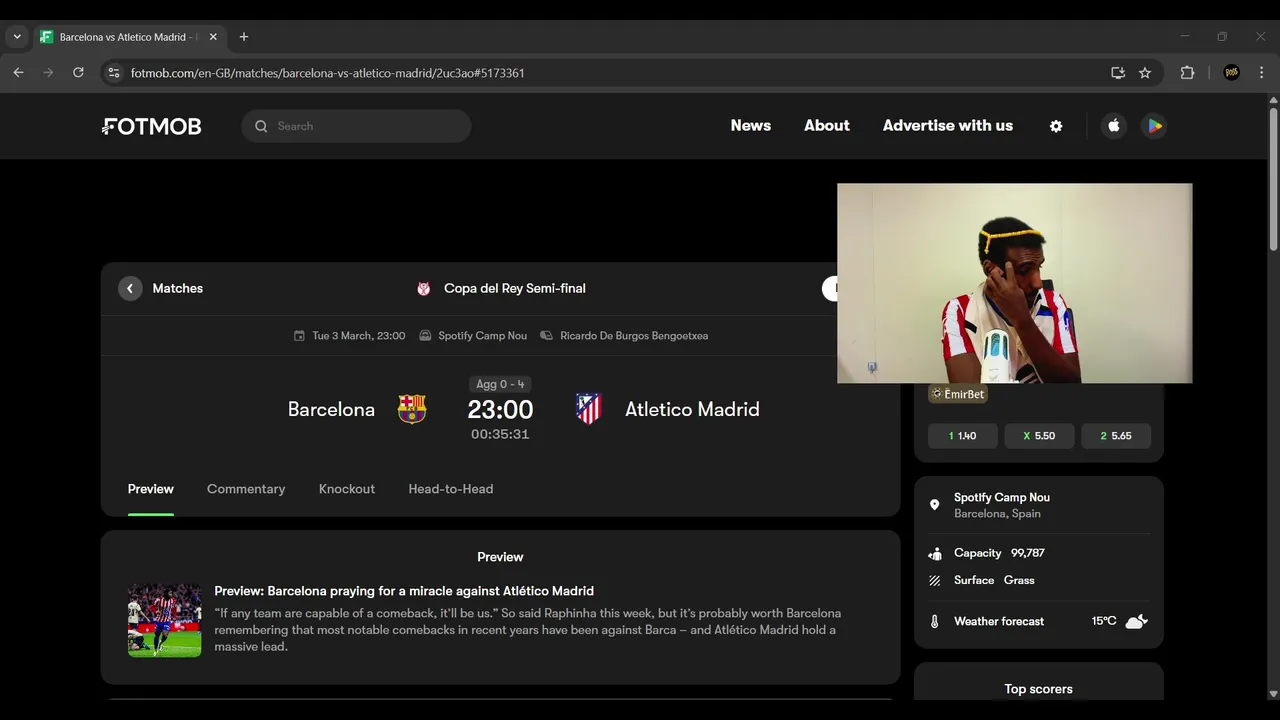Click the browser back arrow
The image size is (1280, 720).
(18, 73)
